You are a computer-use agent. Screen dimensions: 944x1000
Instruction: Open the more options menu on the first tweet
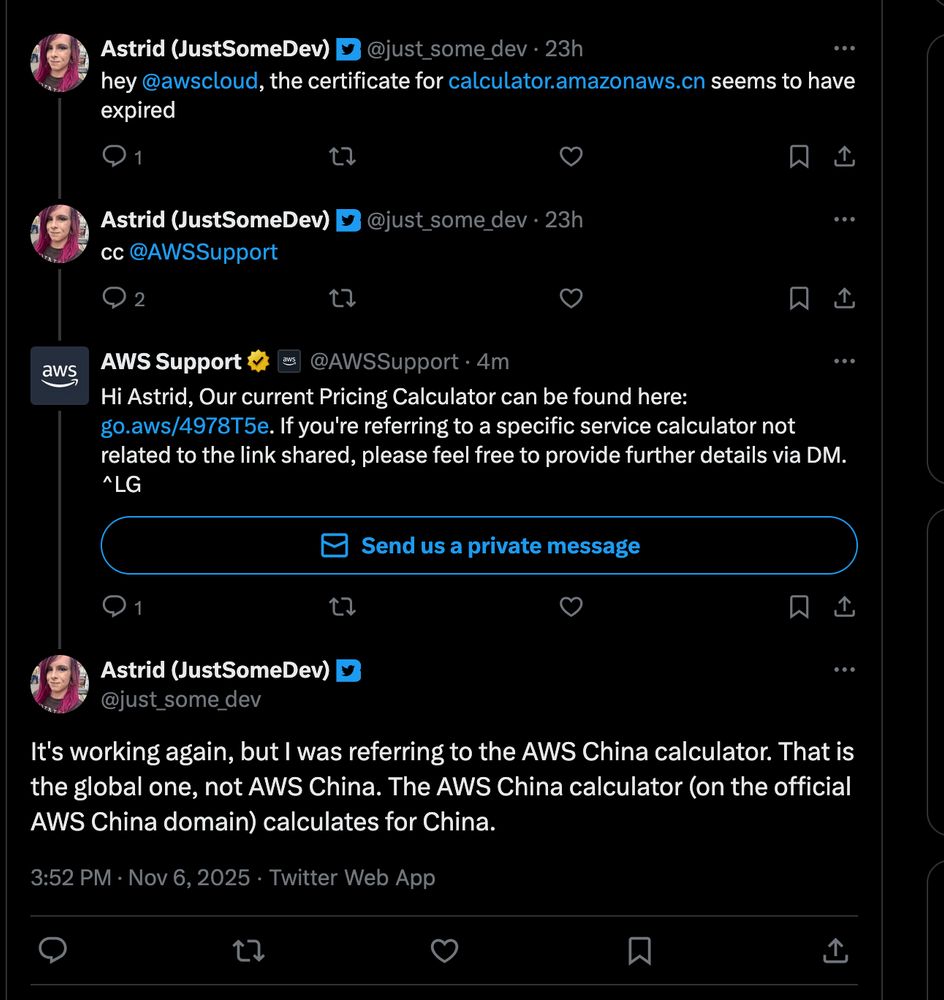pos(844,47)
